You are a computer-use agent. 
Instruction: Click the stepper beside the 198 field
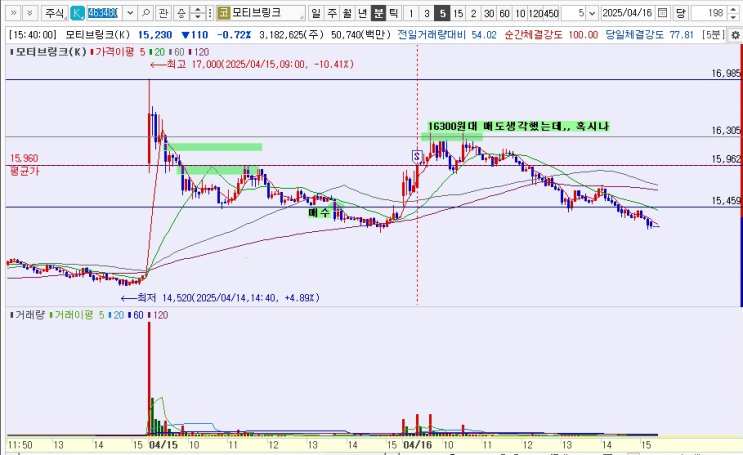733,13
